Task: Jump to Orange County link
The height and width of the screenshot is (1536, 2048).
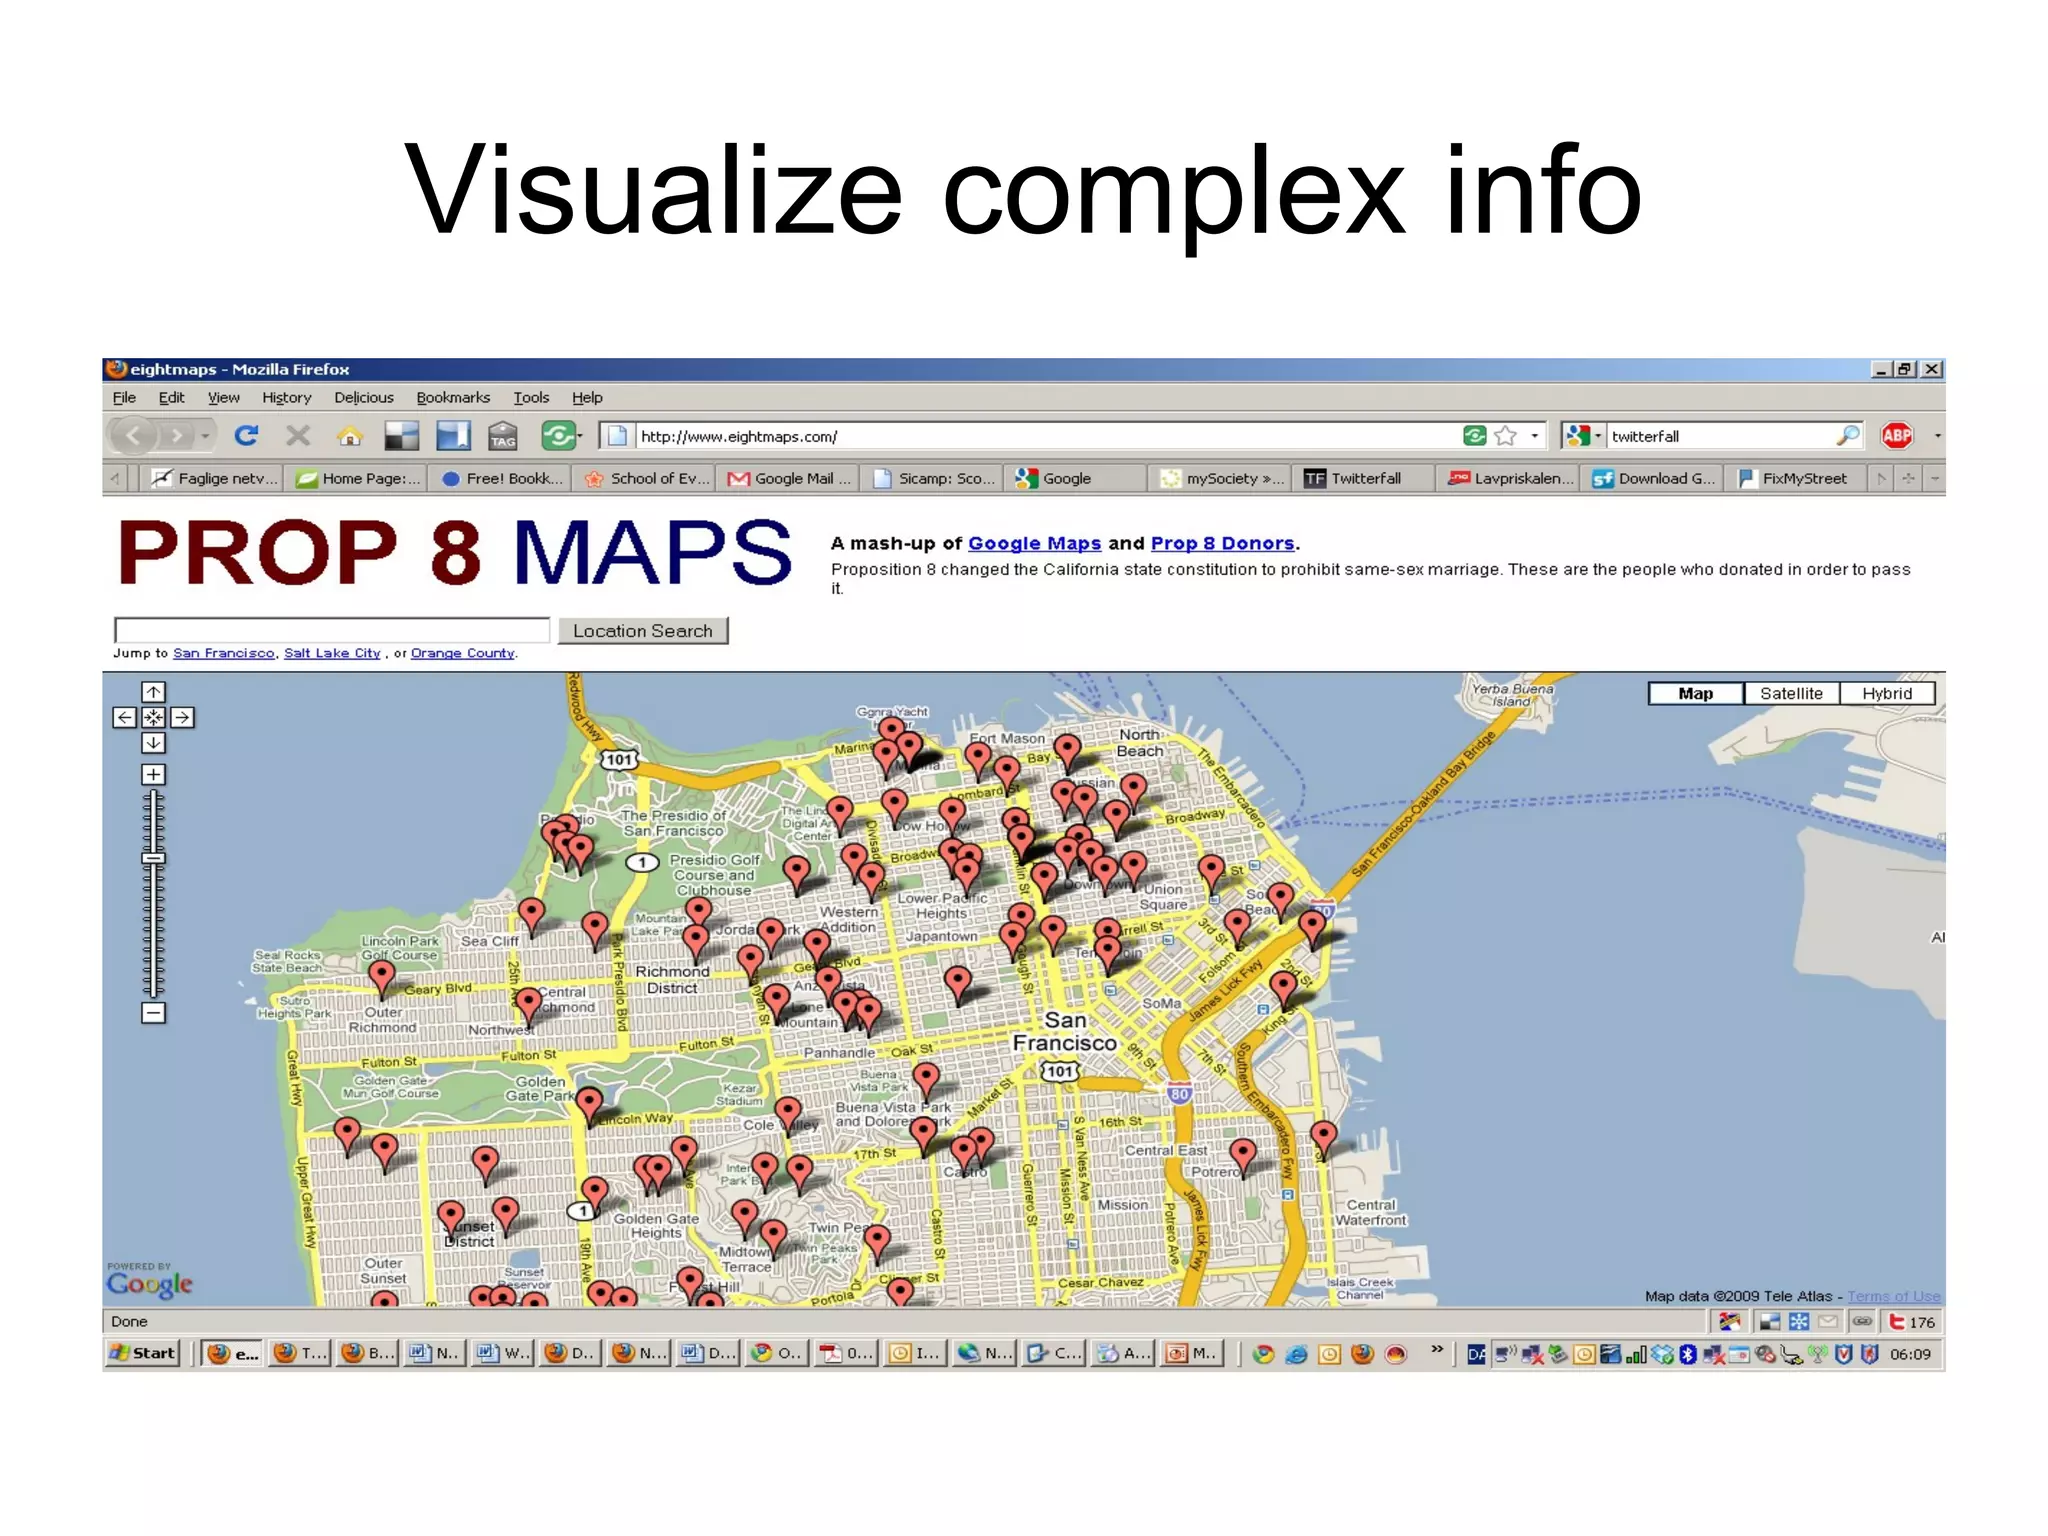Action: point(462,653)
